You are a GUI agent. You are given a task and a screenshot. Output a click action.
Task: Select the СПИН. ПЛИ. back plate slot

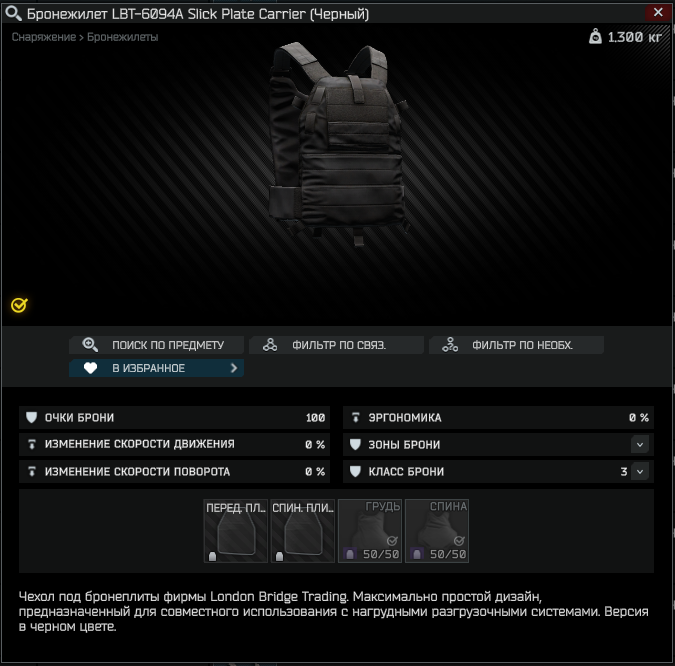303,531
